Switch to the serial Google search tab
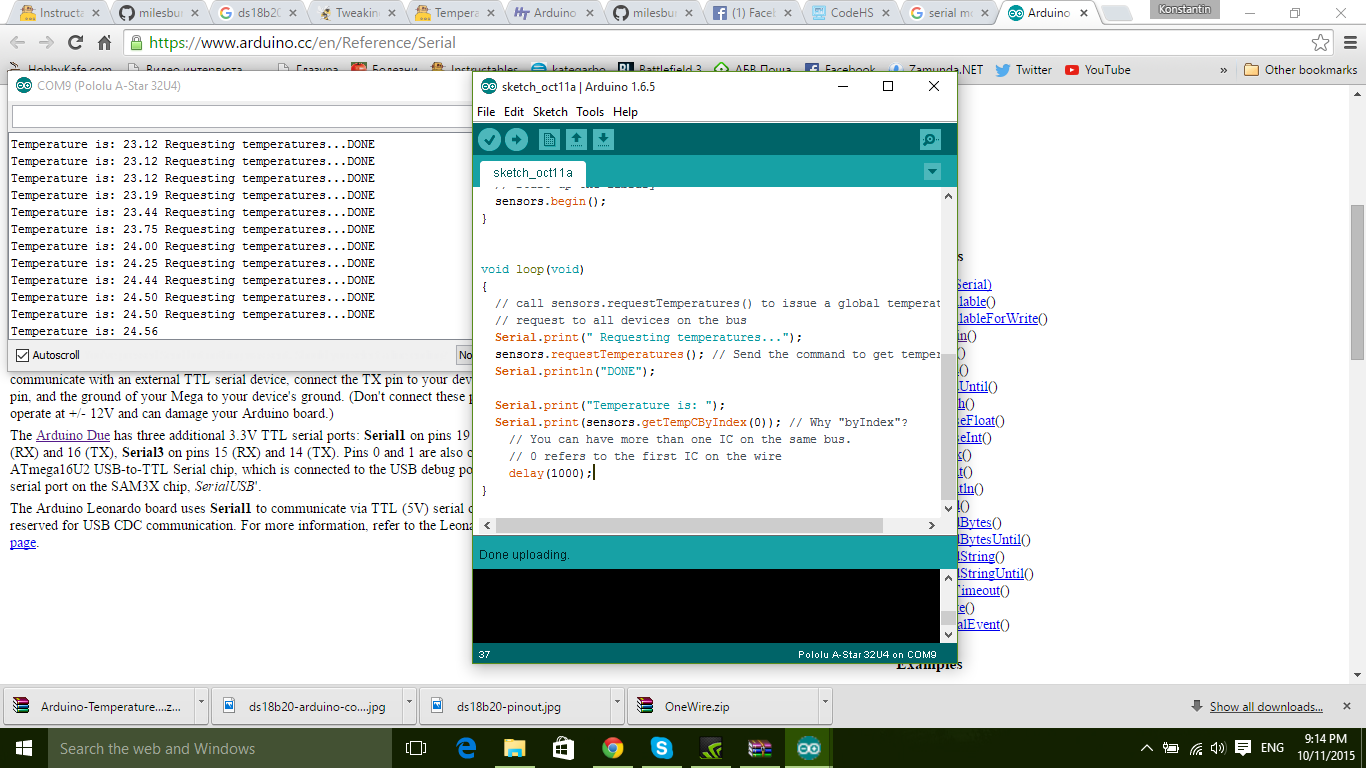This screenshot has width=1366, height=768. click(950, 13)
